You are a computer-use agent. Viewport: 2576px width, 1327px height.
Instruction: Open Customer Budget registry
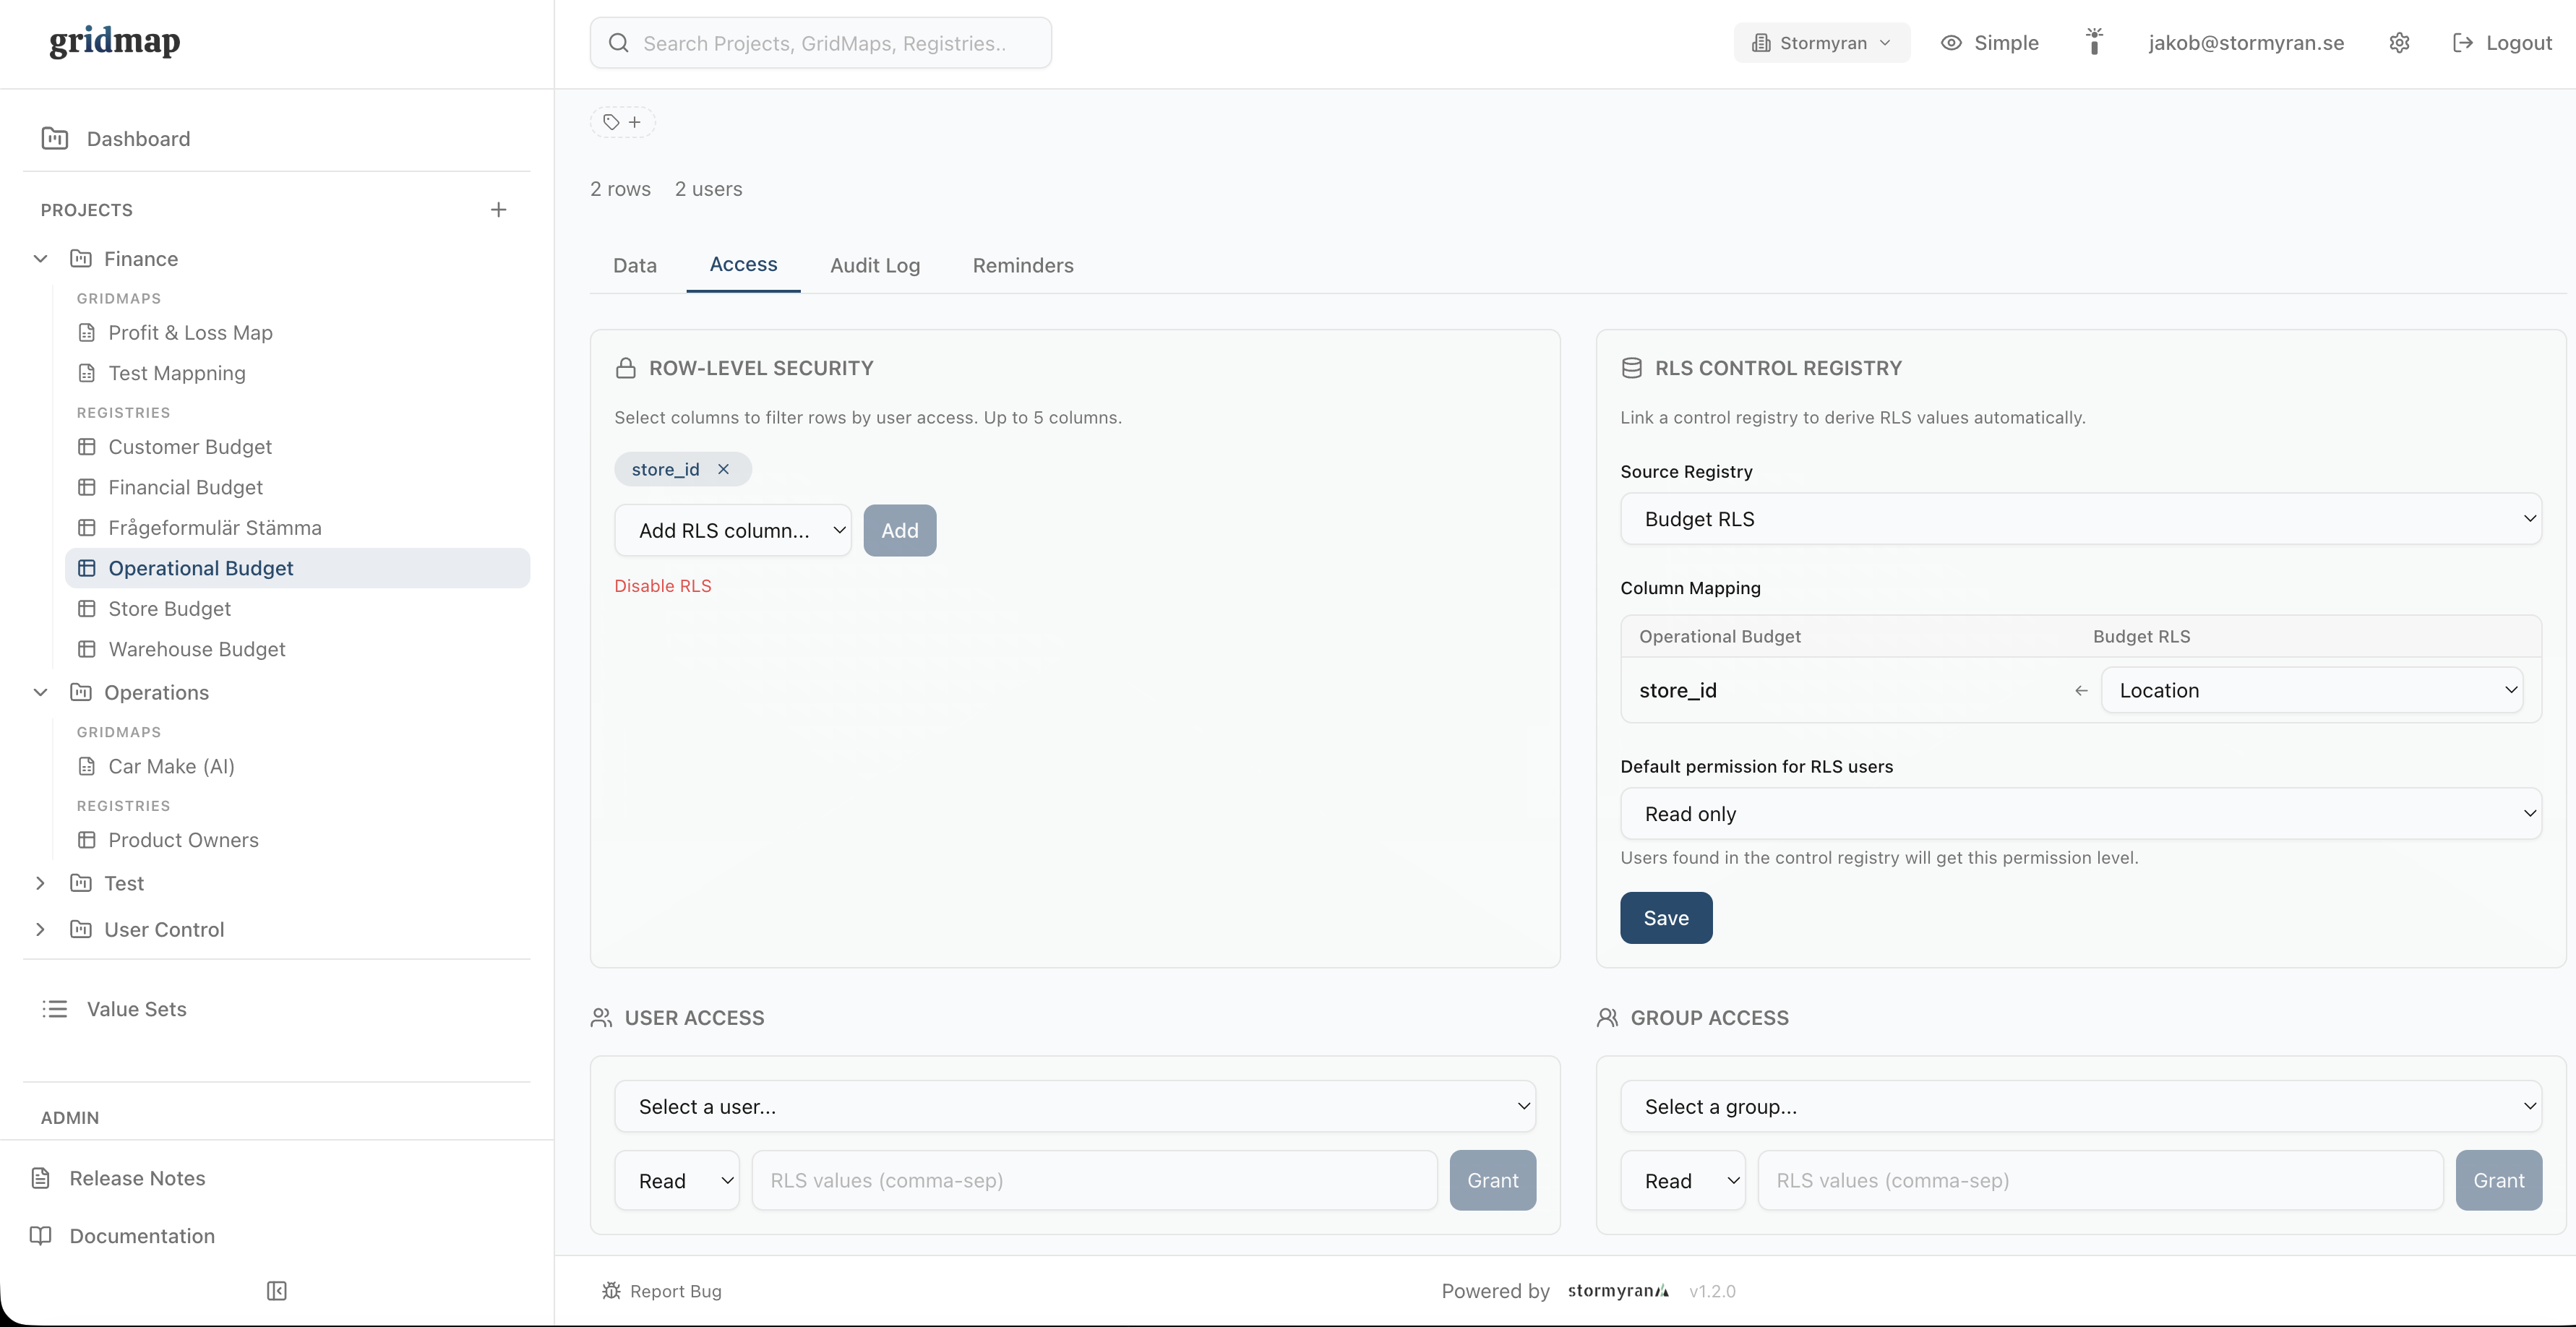(190, 447)
